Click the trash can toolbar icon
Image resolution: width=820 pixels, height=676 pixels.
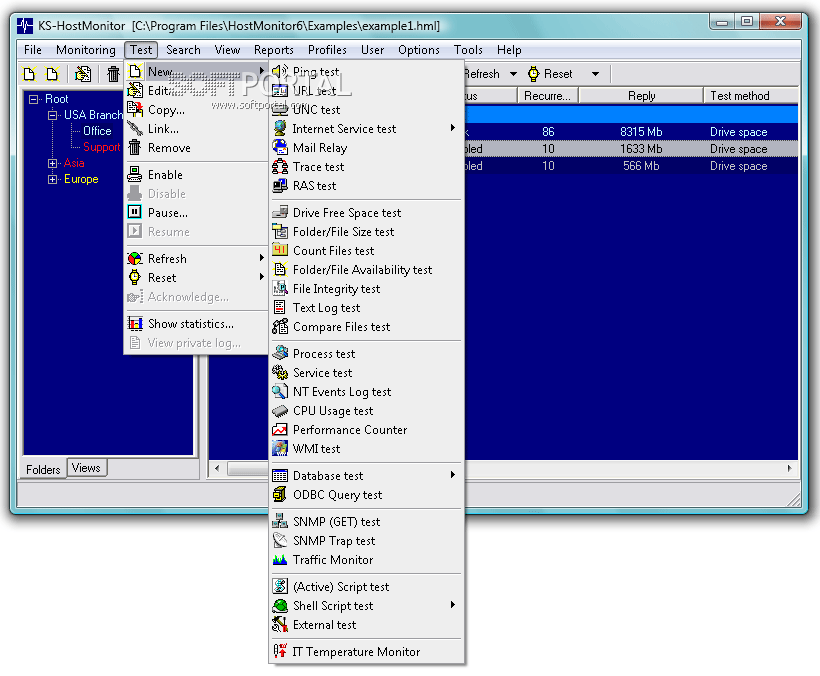click(113, 74)
